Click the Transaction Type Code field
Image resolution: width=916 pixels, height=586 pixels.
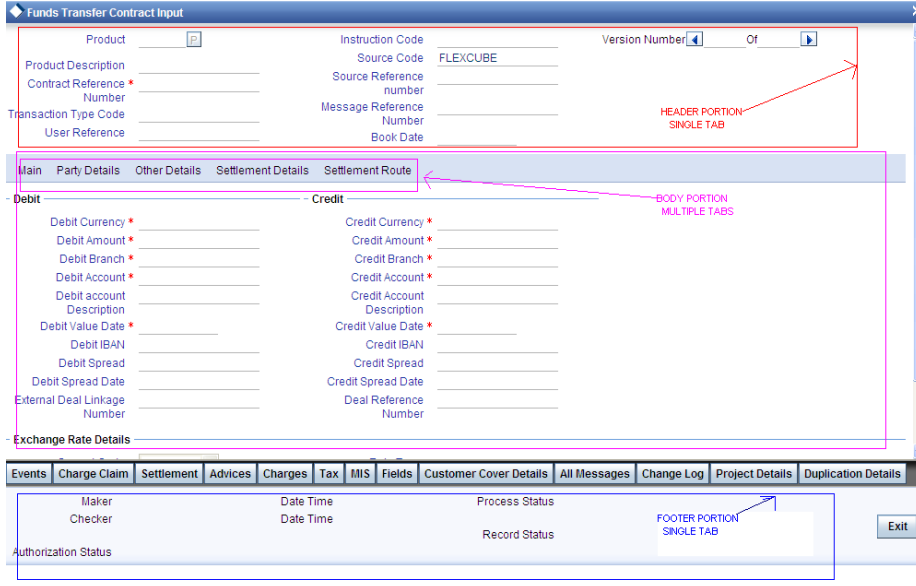point(199,115)
